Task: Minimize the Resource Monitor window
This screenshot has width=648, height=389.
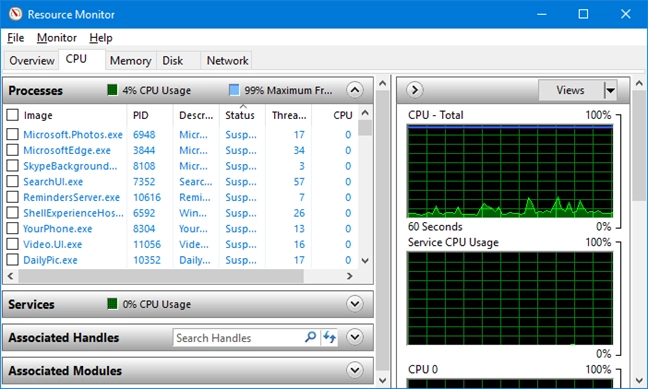Action: (541, 14)
